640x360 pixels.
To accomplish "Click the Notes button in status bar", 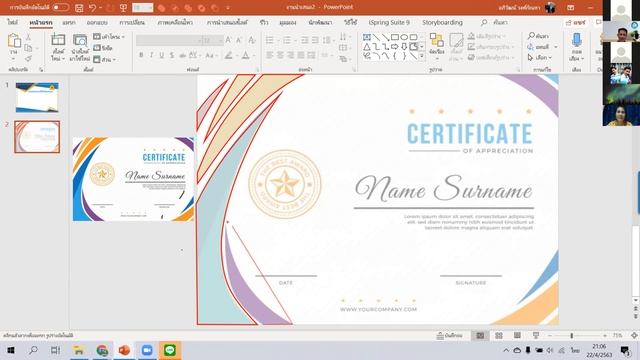I will pos(449,336).
